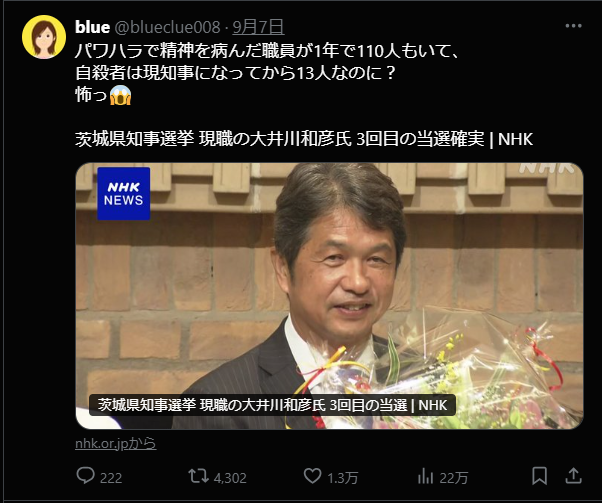Viewport: 602px width, 503px height.
Task: Open view analytics bar chart icon
Action: pos(424,476)
